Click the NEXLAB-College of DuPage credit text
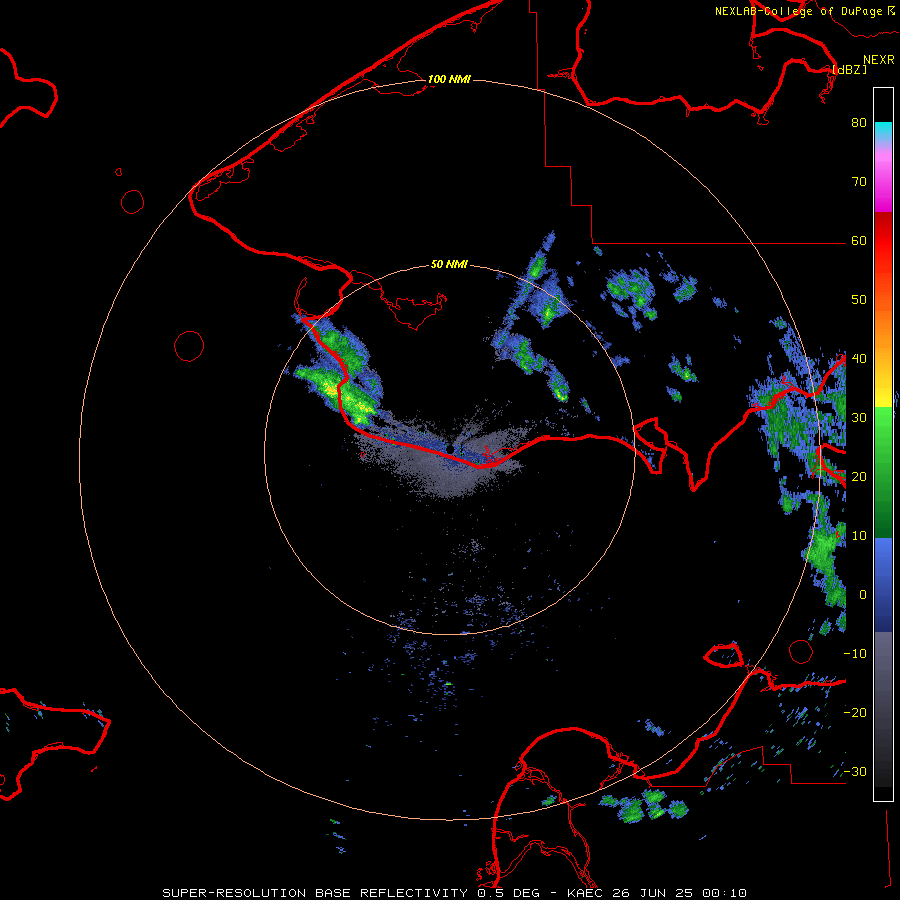The height and width of the screenshot is (900, 900). coord(804,11)
